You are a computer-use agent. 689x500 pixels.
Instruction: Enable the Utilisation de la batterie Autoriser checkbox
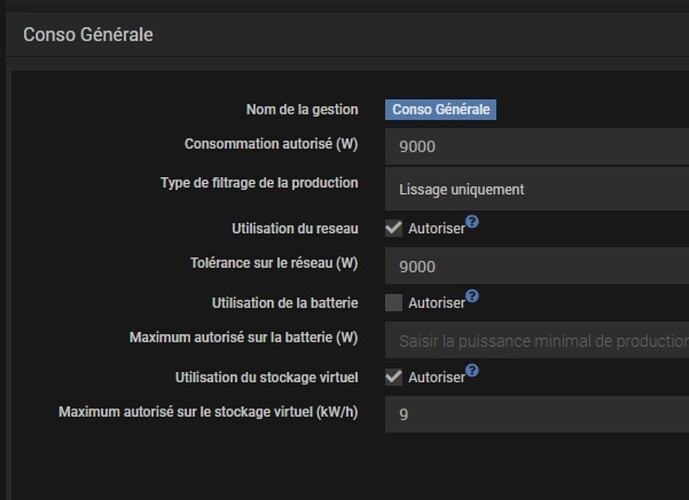coord(394,303)
